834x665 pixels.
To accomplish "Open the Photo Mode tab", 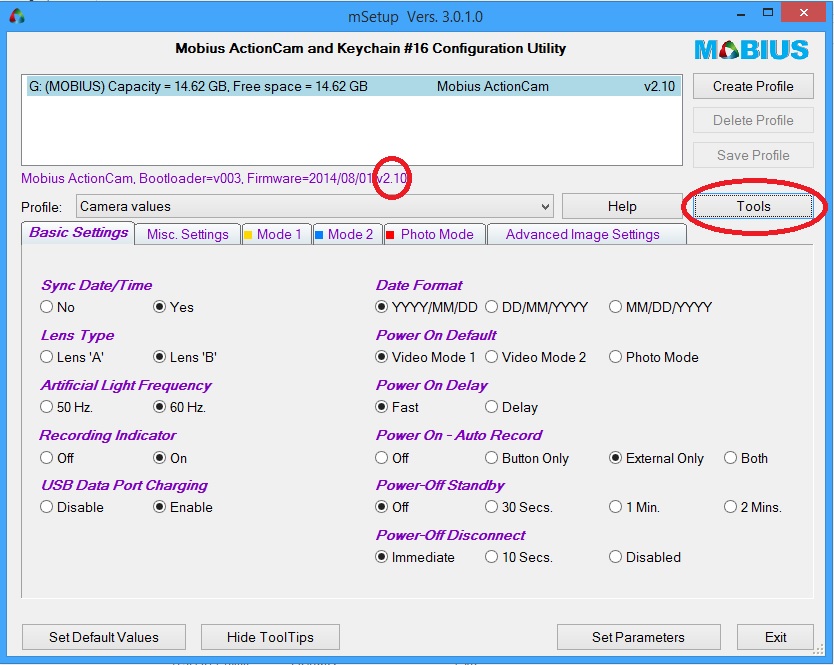I will [429, 234].
